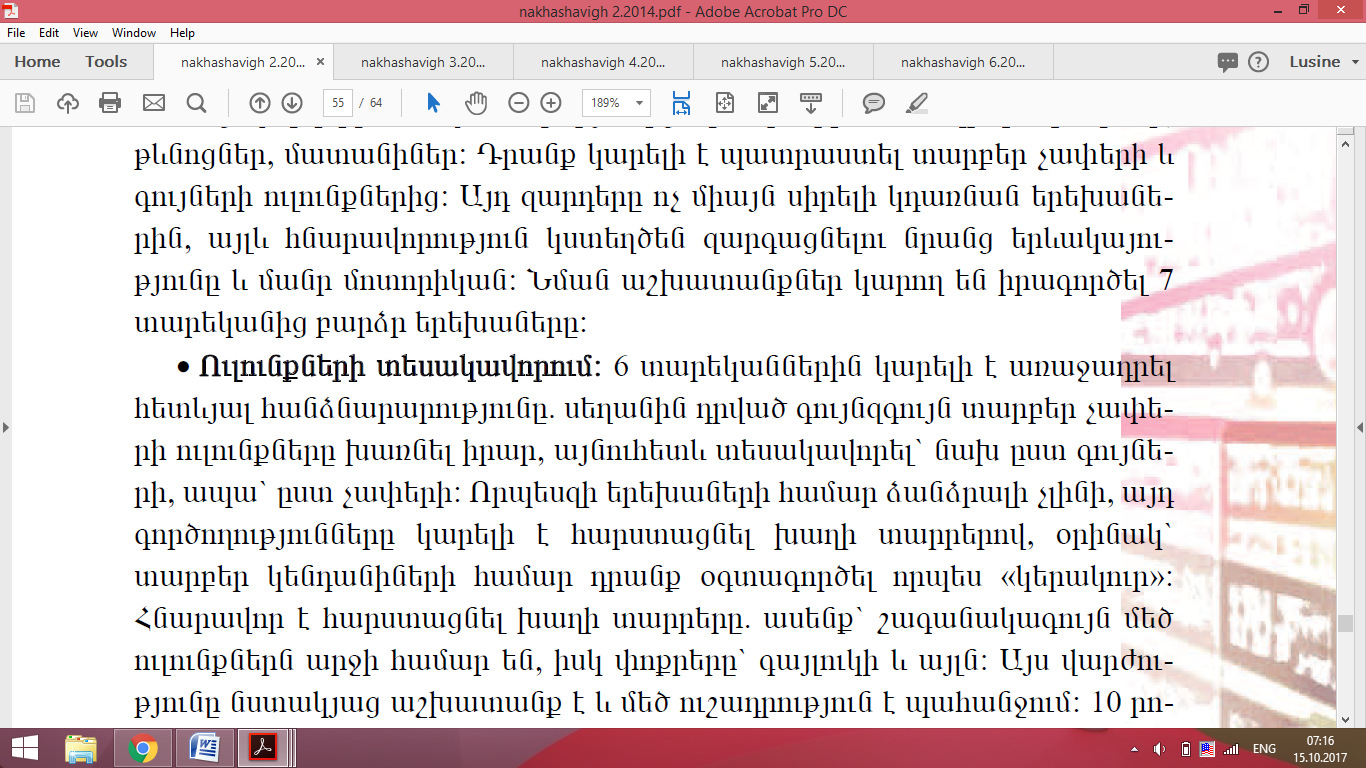The image size is (1366, 768).
Task: Zoom in with the plus button
Action: click(551, 103)
